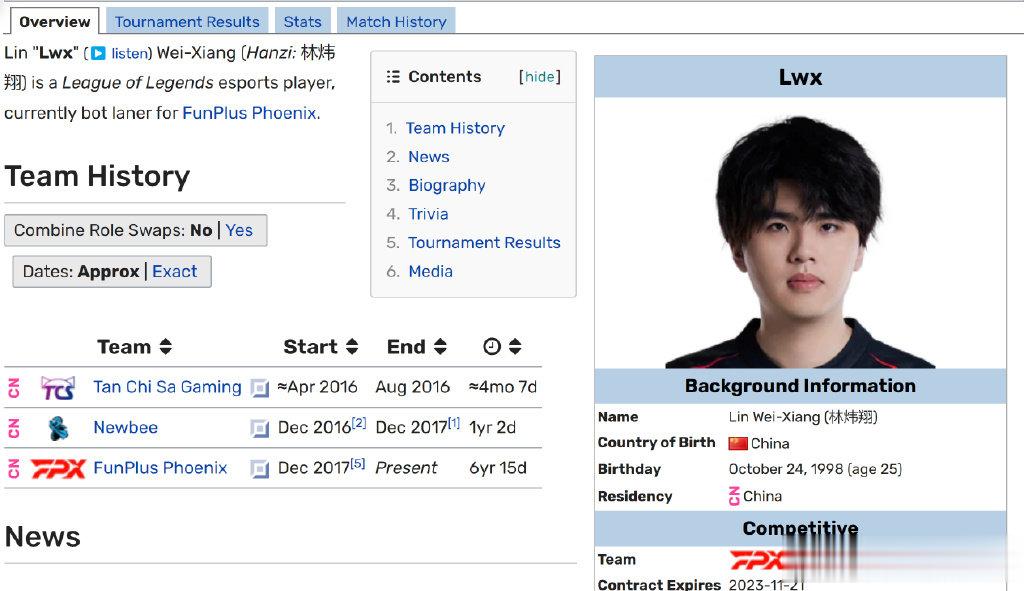Image resolution: width=1024 pixels, height=591 pixels.
Task: Open the Tan Chi Sa Gaming team page
Action: [x=167, y=387]
